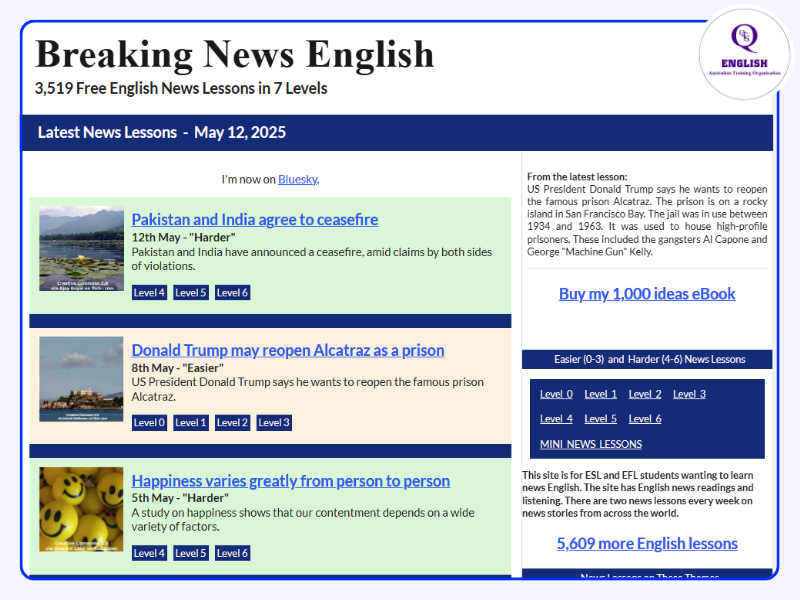Click '5th May - "Harder"' date text
The height and width of the screenshot is (600, 800).
(x=180, y=498)
